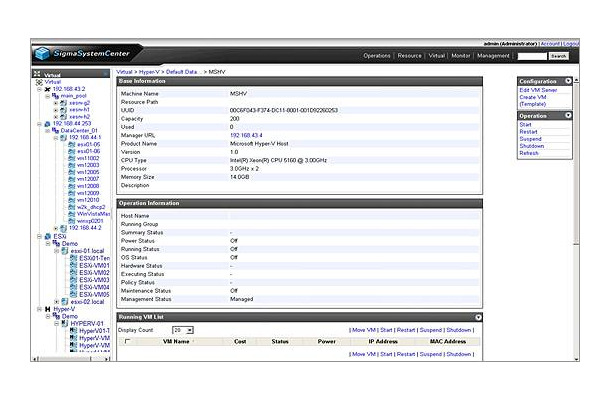
Task: Select WinVistaMas in the tree
Action: click(93, 214)
